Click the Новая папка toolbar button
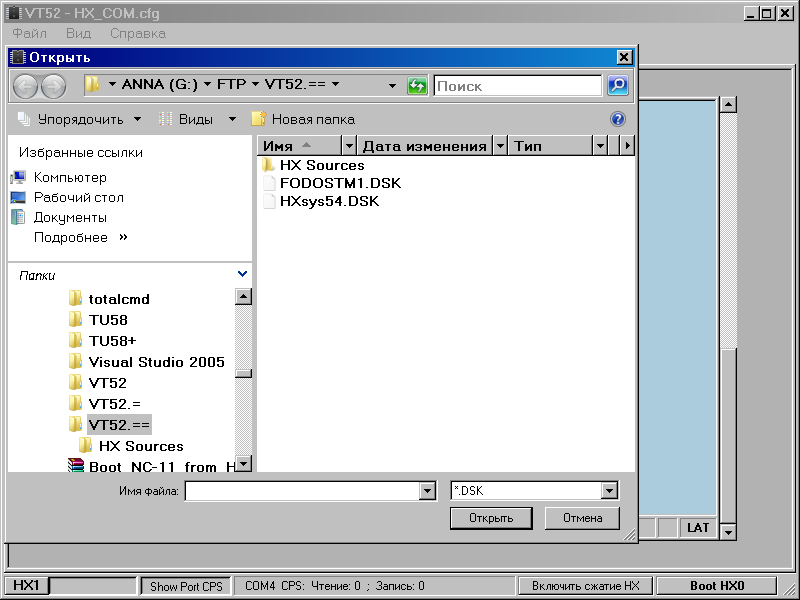The height and width of the screenshot is (600, 800). pyautogui.click(x=303, y=119)
